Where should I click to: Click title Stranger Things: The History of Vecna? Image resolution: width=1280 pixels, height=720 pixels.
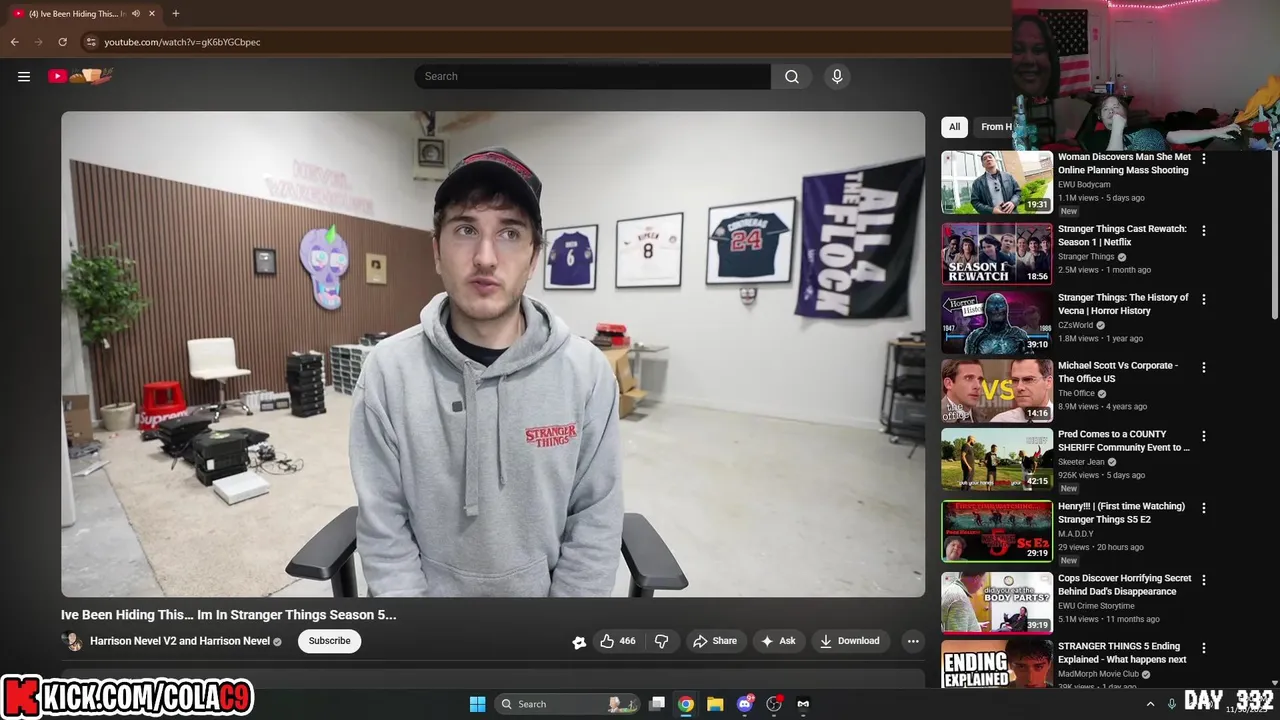[x=1123, y=304]
